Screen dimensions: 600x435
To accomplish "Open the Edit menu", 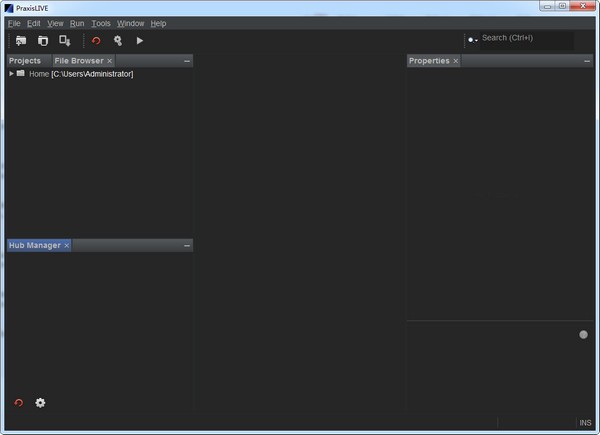I will (34, 23).
